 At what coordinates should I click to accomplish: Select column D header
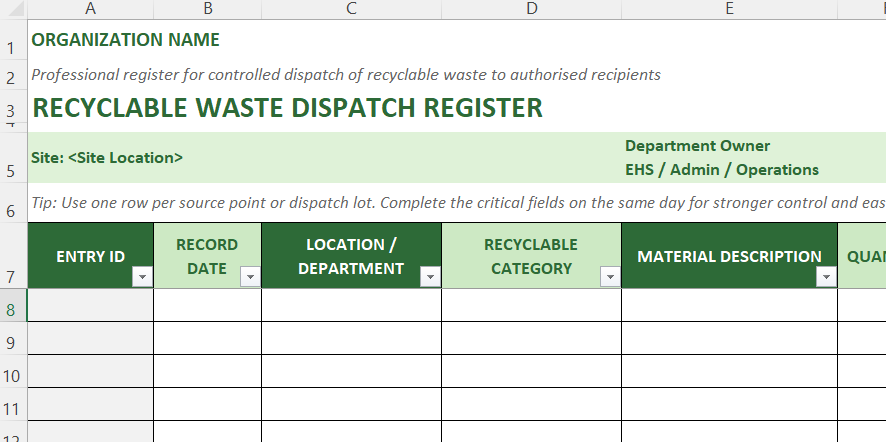[x=531, y=9]
